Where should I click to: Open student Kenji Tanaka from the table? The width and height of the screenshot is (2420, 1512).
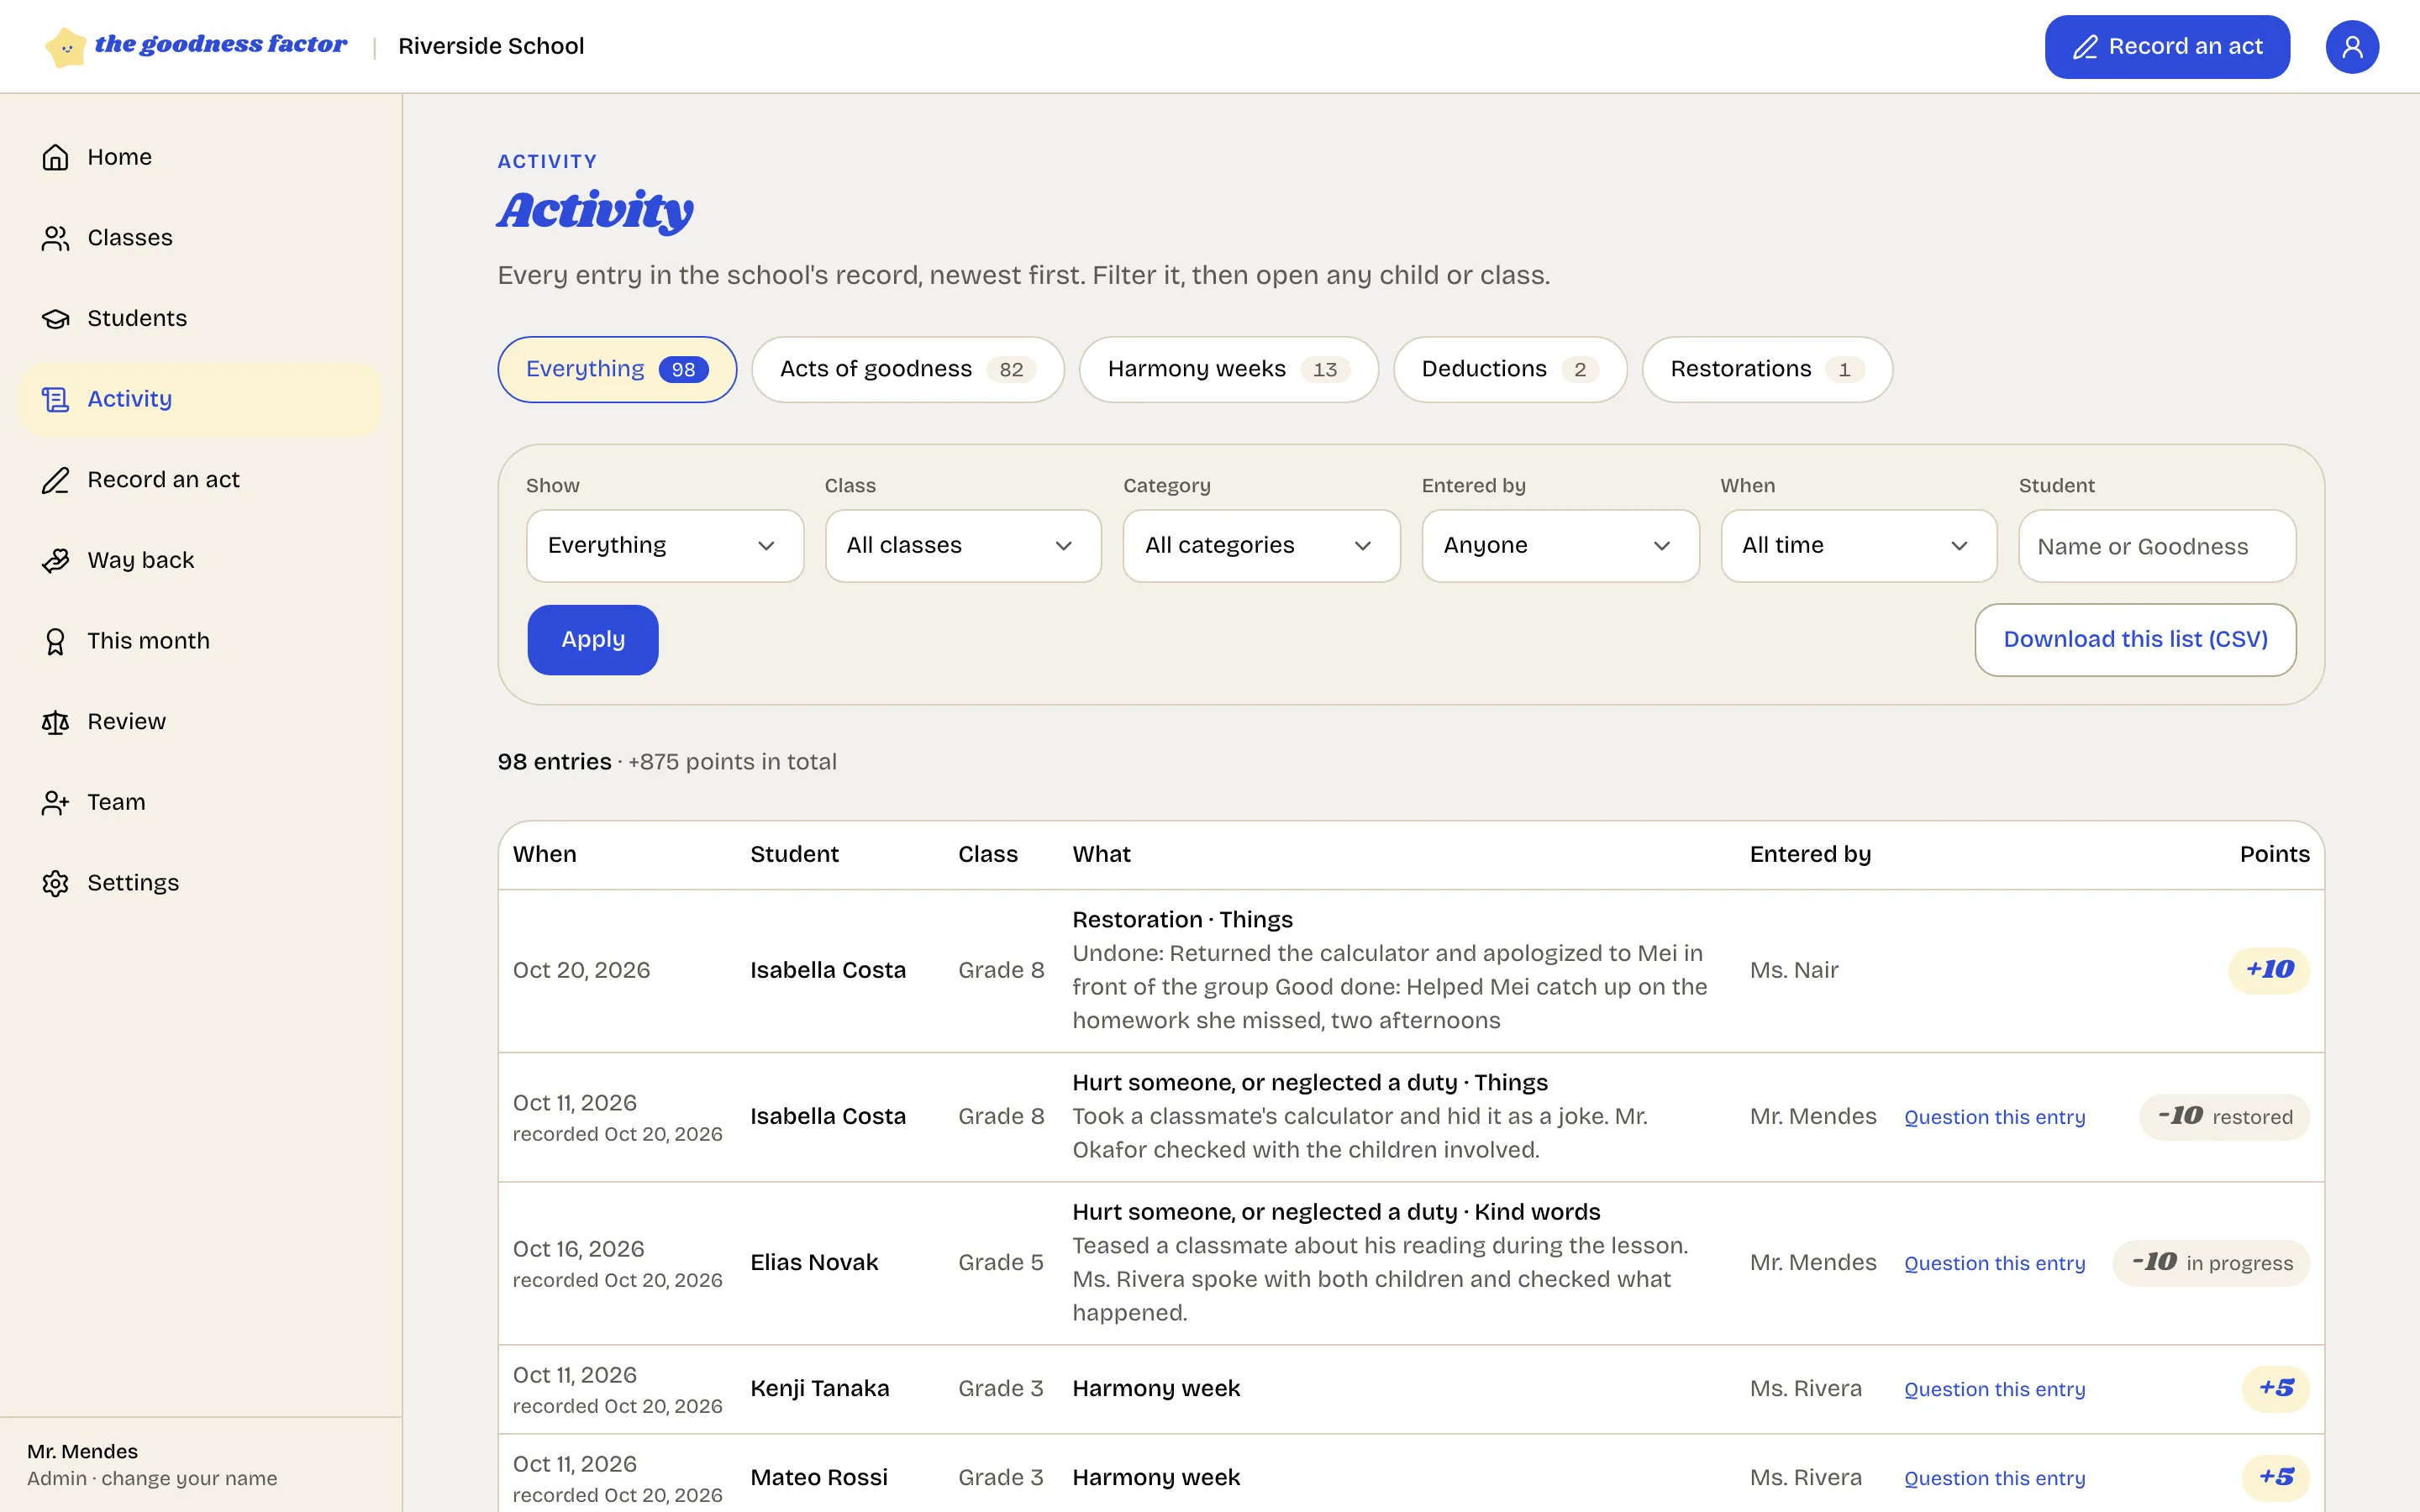(819, 1389)
